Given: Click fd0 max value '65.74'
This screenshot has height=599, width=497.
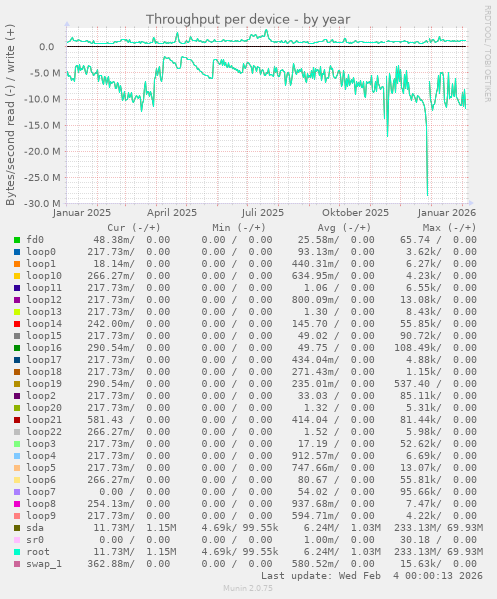Looking at the screenshot, I should [414, 240].
